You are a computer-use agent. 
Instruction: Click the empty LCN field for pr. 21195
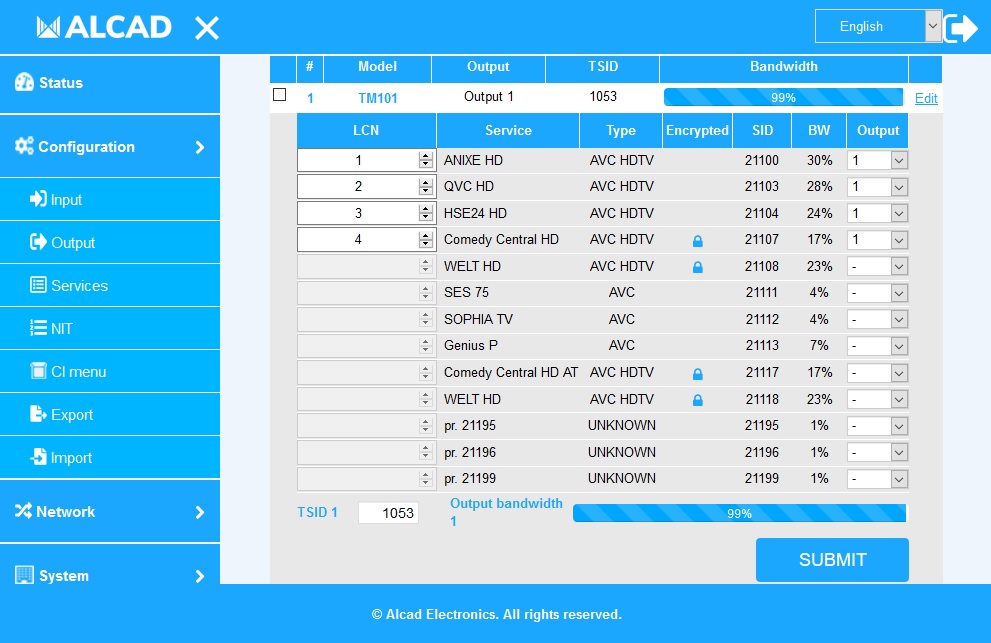(366, 426)
